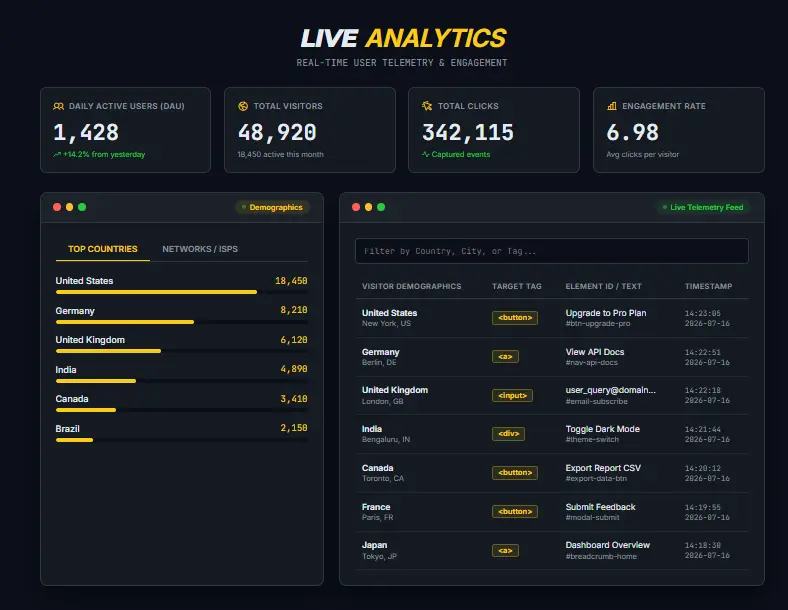This screenshot has height=610, width=788.
Task: Click the Live Telemetry Feed badge
Action: 703,208
